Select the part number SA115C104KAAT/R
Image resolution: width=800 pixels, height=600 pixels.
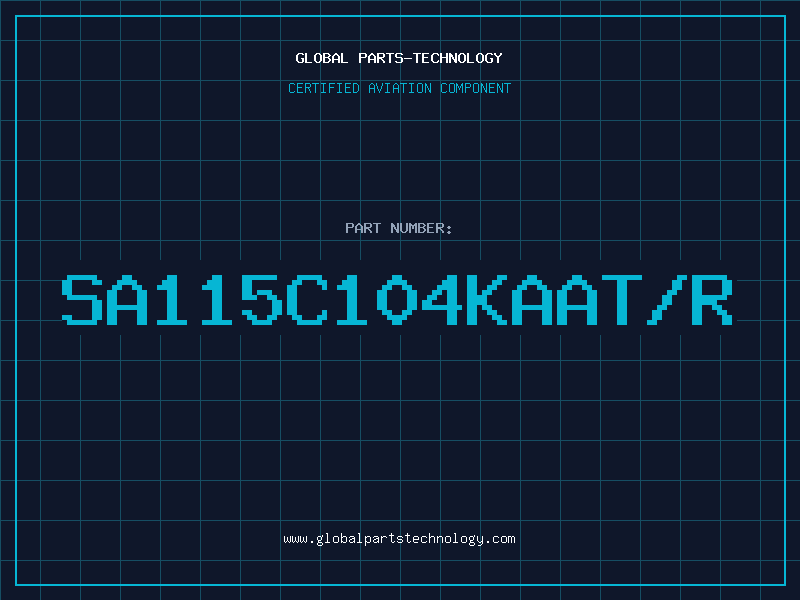pos(397,299)
